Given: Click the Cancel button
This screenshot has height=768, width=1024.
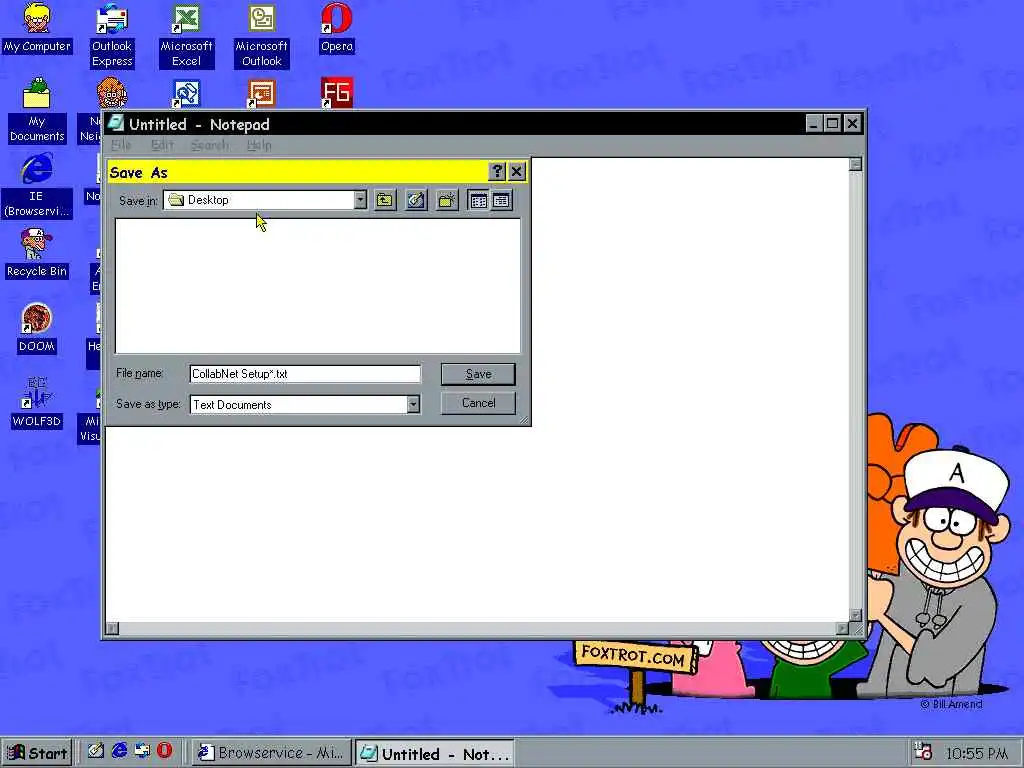Looking at the screenshot, I should point(478,403).
